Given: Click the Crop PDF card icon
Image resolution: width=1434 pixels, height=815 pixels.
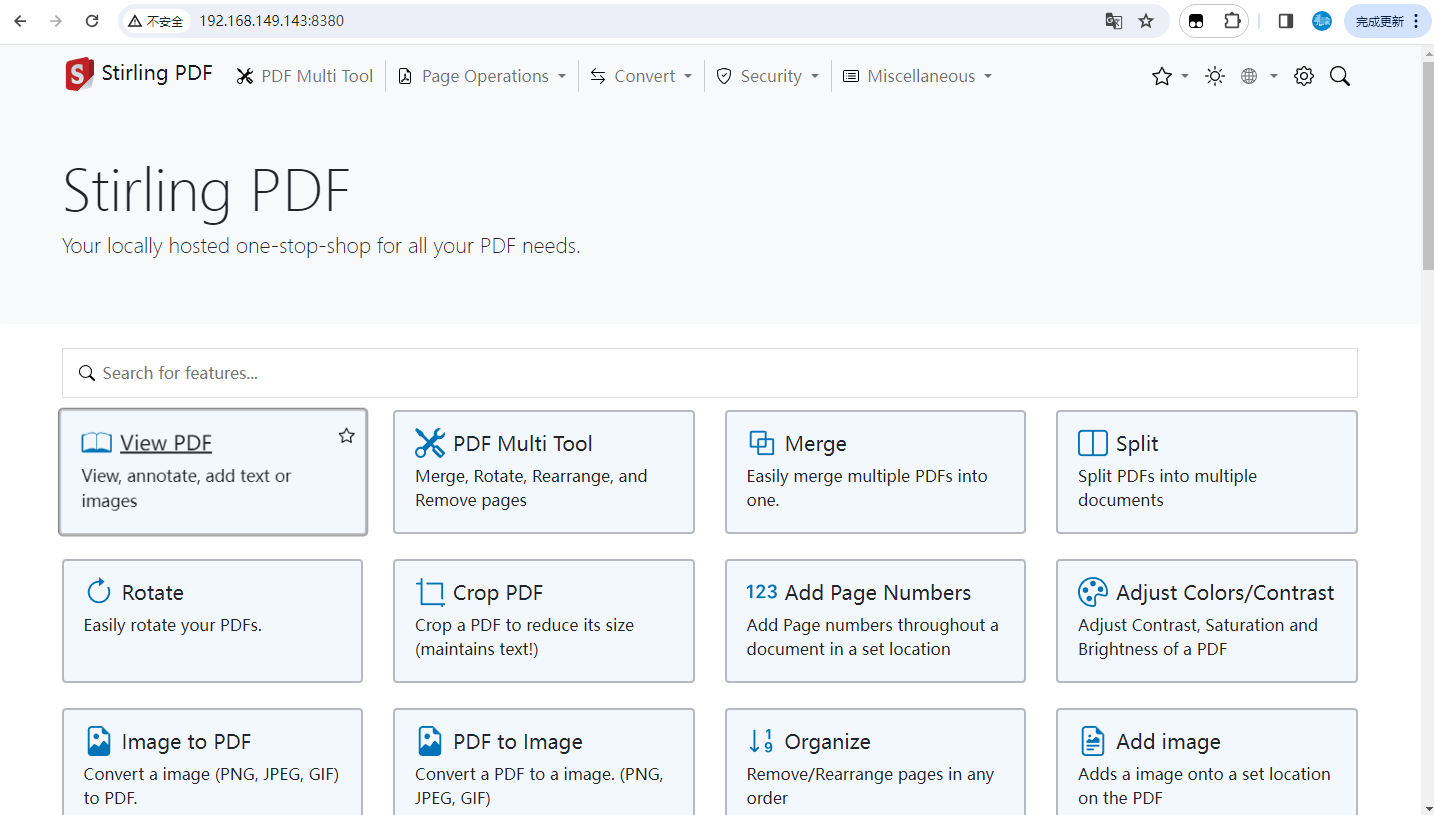Looking at the screenshot, I should point(430,592).
